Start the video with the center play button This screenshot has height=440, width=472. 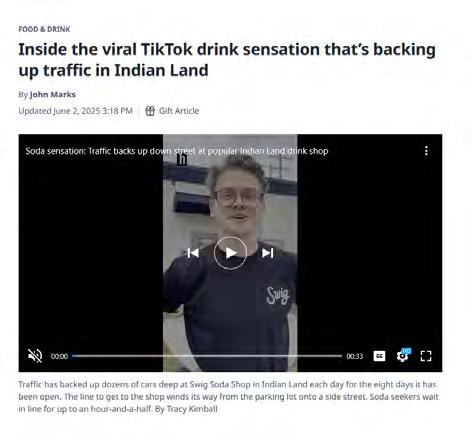coord(230,253)
